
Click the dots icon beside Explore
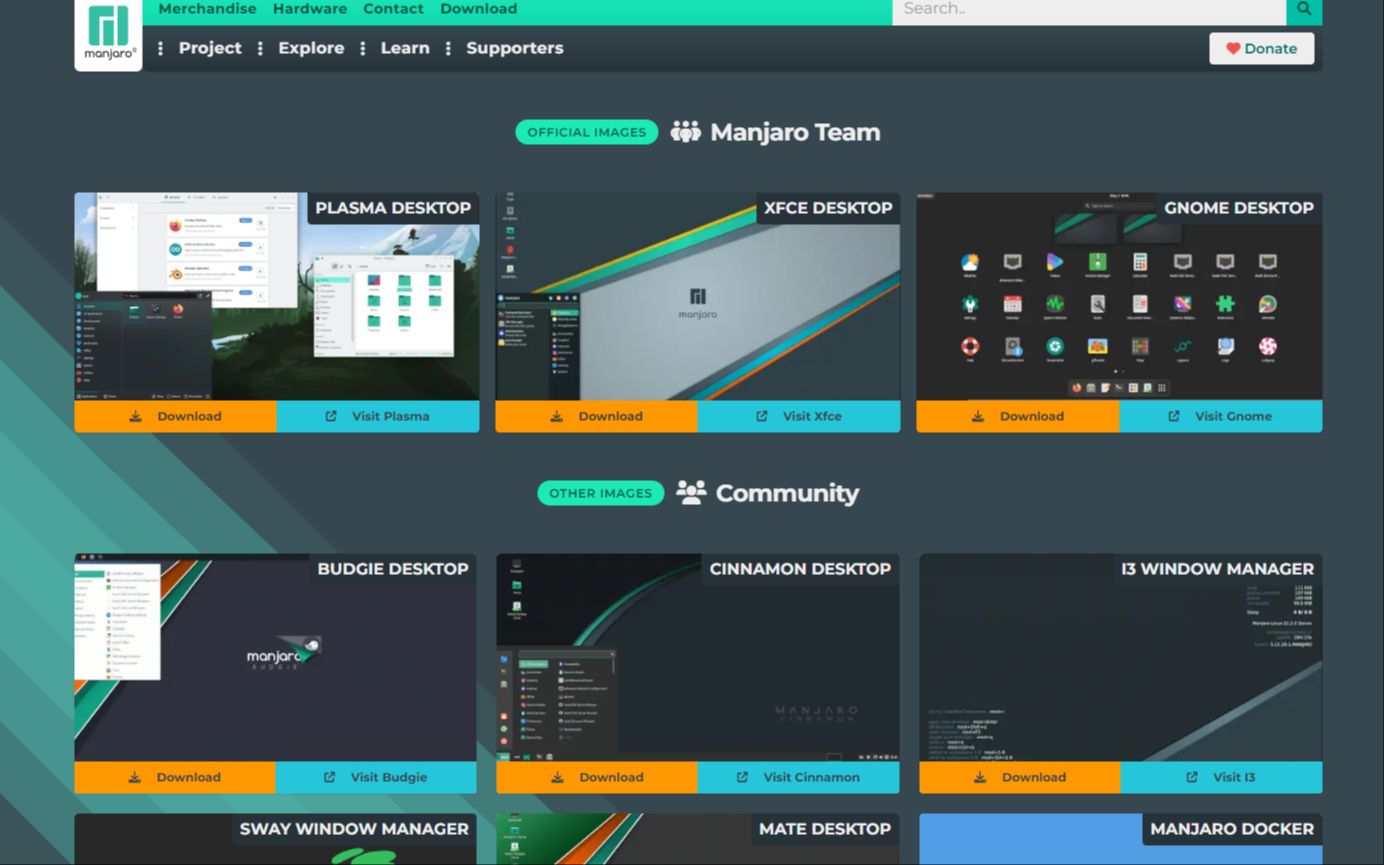pos(260,48)
